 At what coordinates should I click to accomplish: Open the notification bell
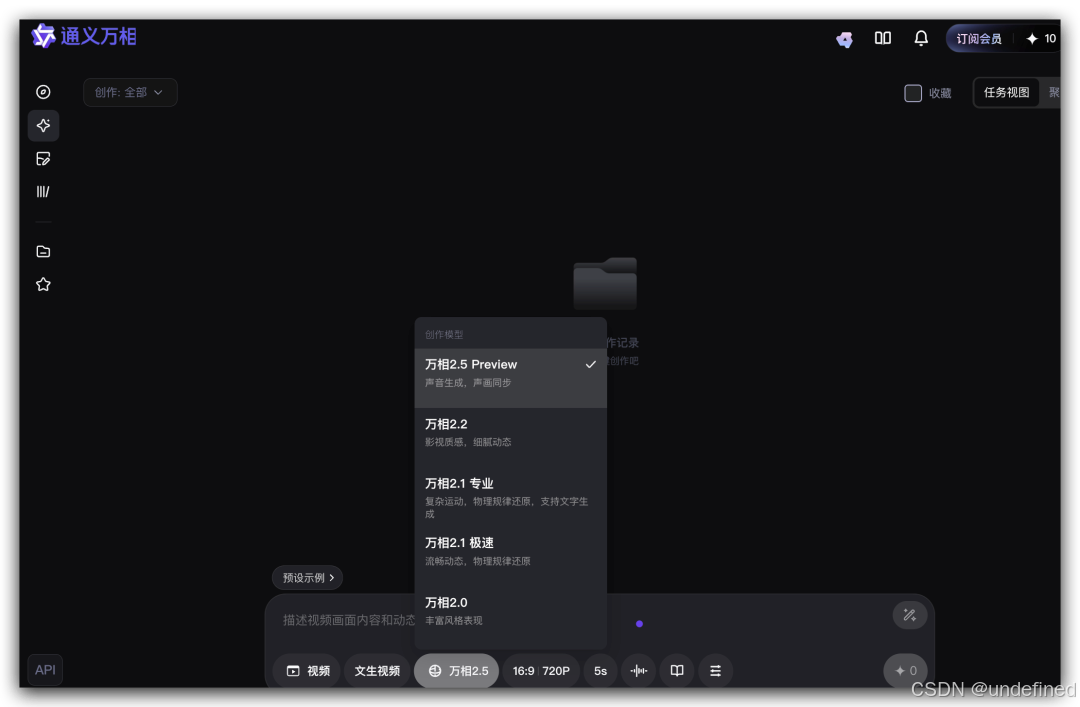[x=921, y=39]
